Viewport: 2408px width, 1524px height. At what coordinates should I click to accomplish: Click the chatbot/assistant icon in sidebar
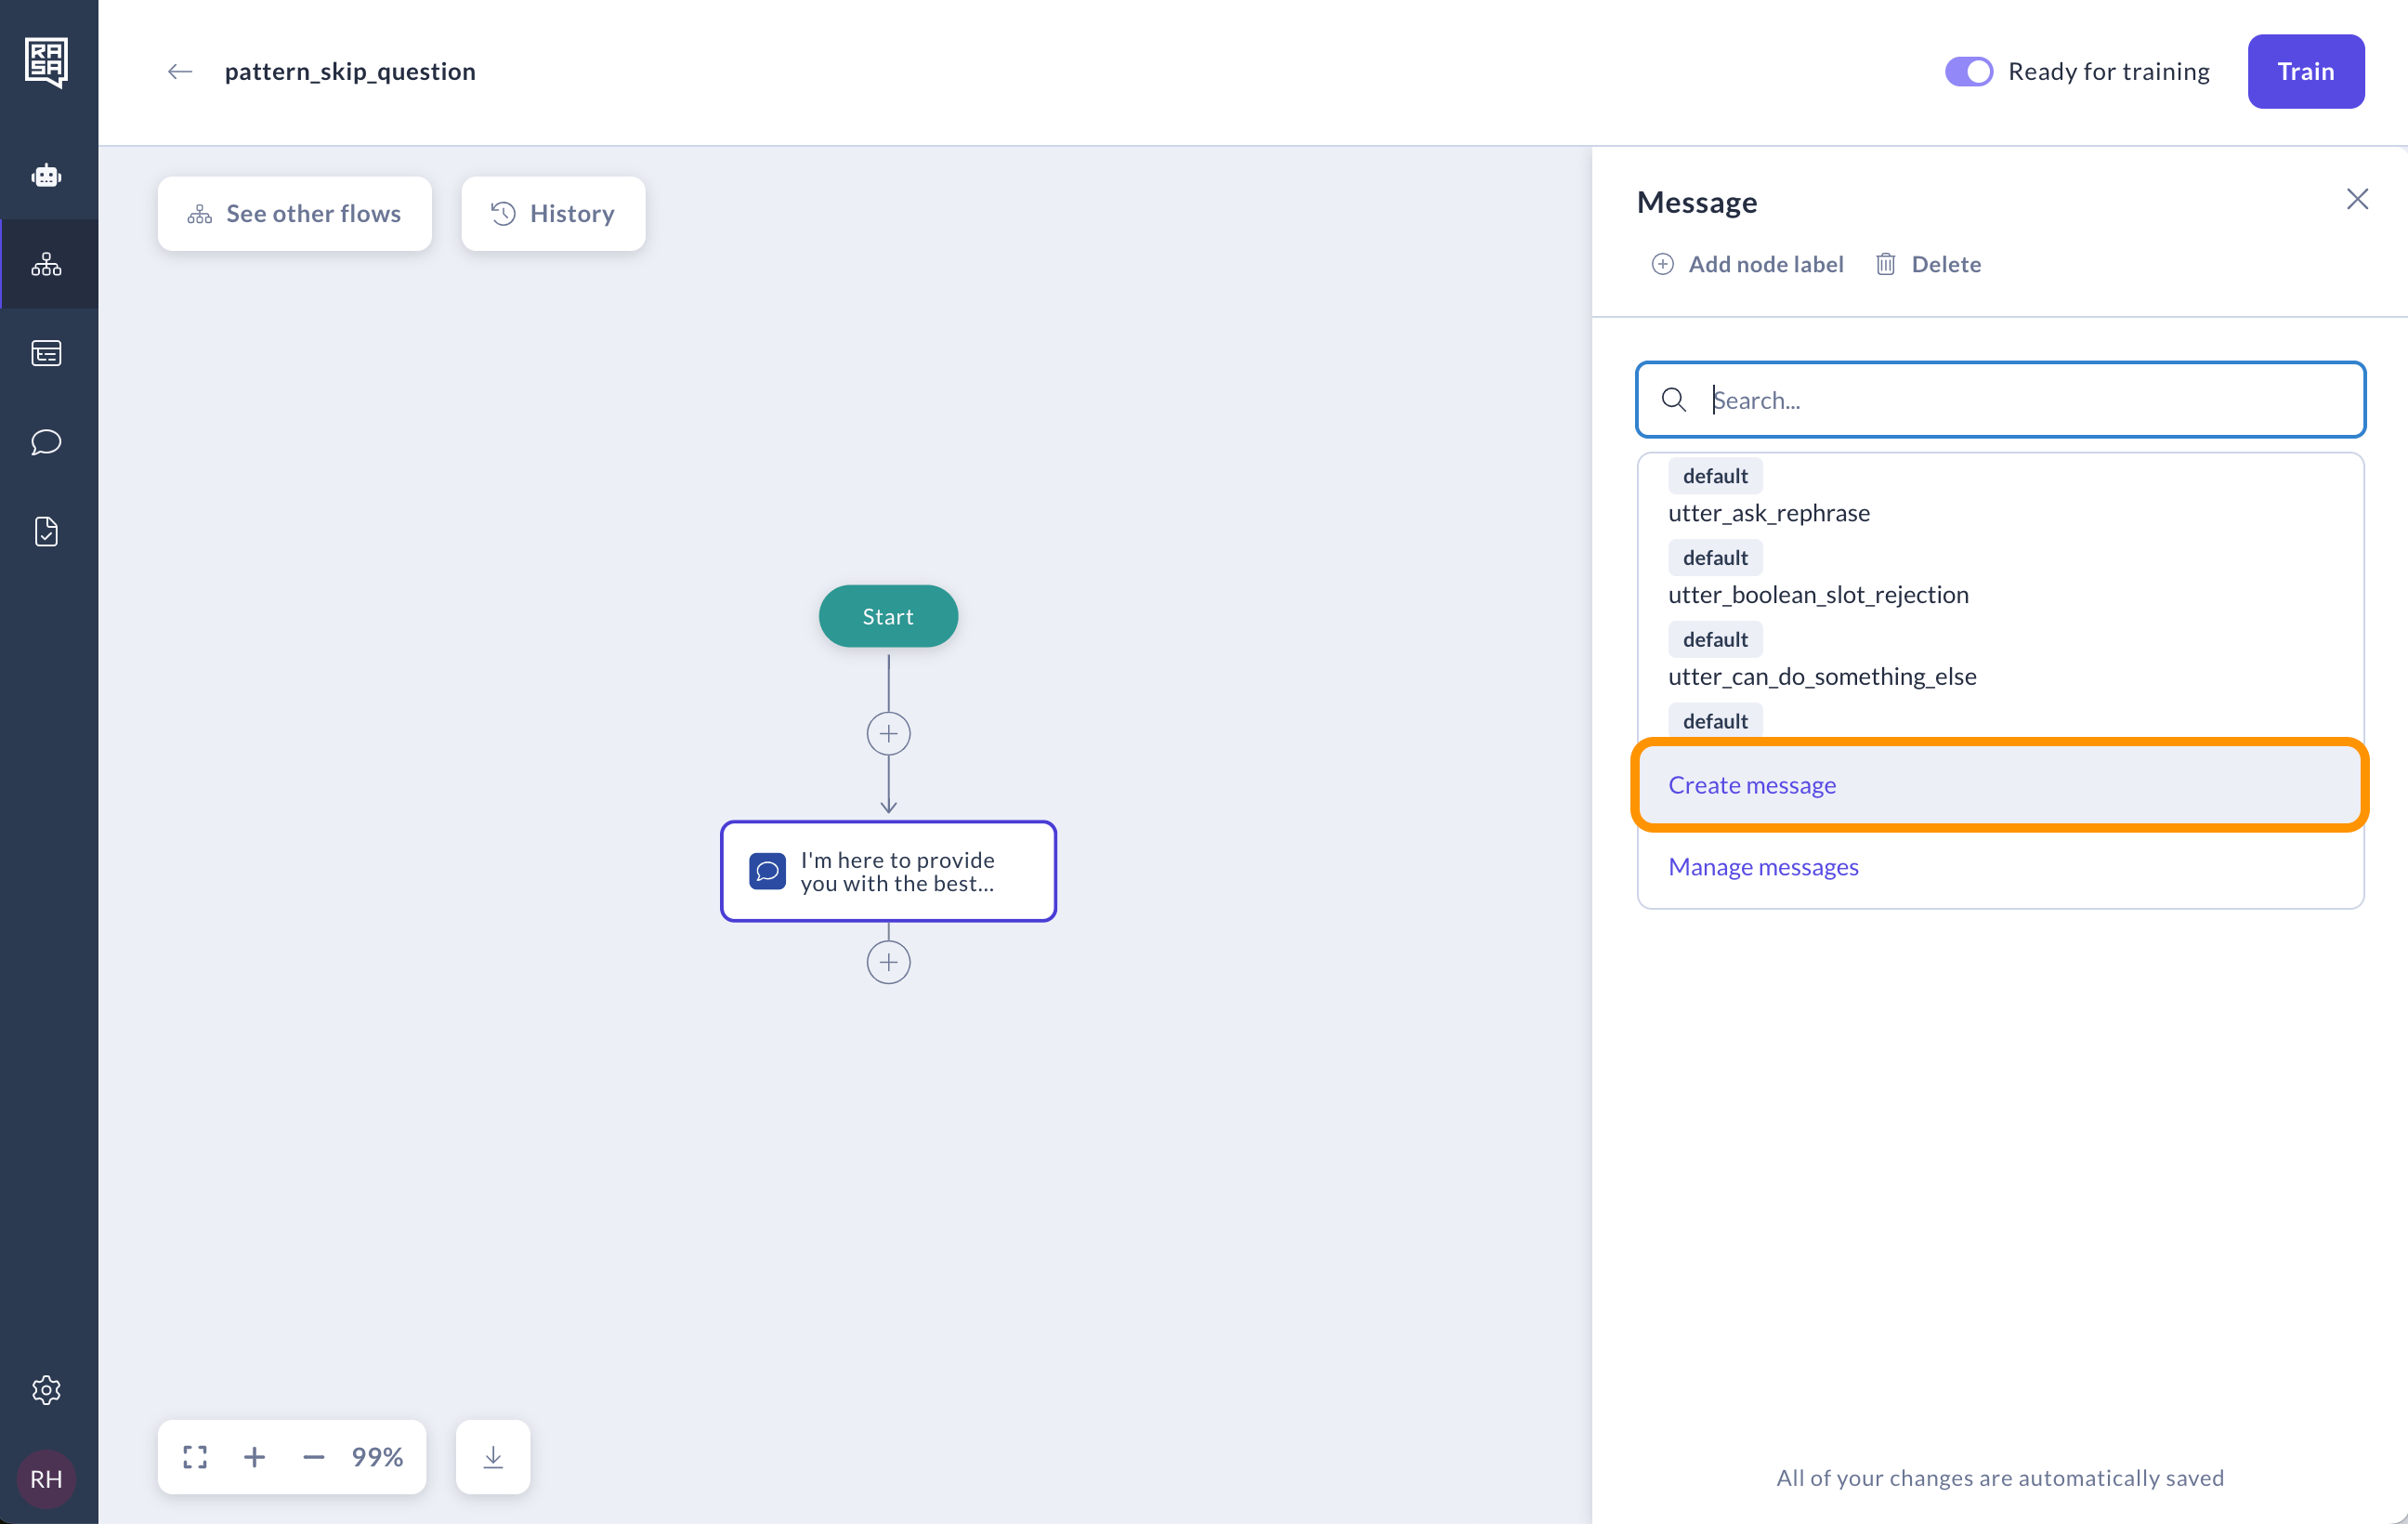(x=47, y=174)
